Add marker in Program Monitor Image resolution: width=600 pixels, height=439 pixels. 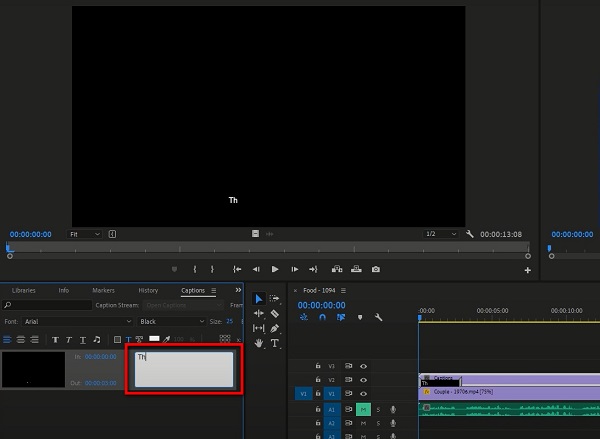[x=174, y=269]
